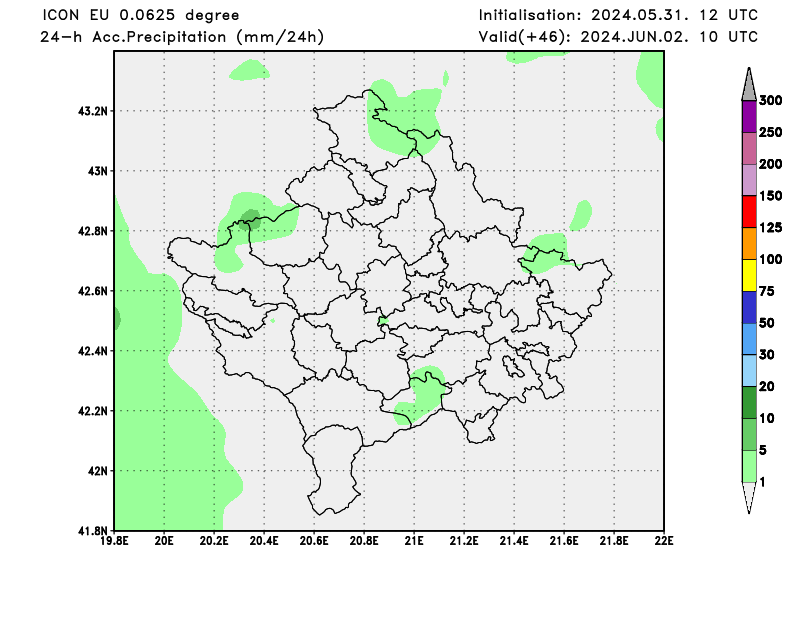
Task: Click the legend value 20
Action: 767,387
